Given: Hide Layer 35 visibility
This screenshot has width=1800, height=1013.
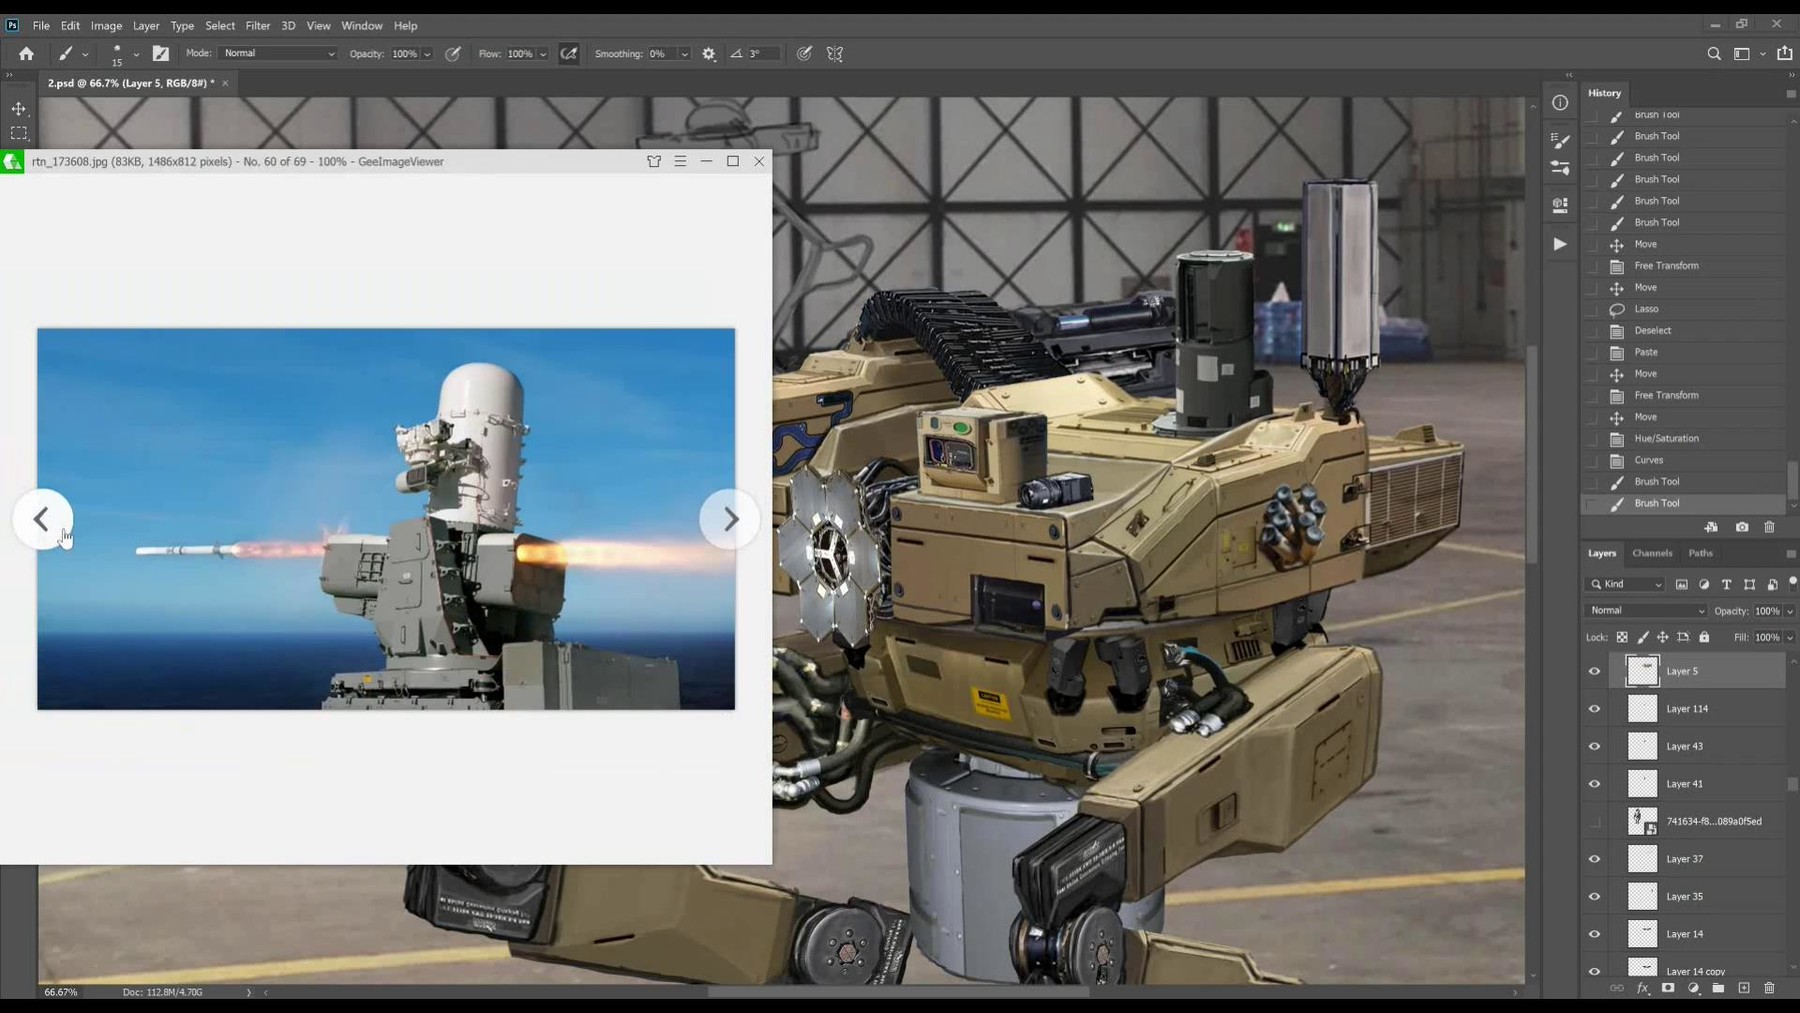Looking at the screenshot, I should click(x=1594, y=897).
